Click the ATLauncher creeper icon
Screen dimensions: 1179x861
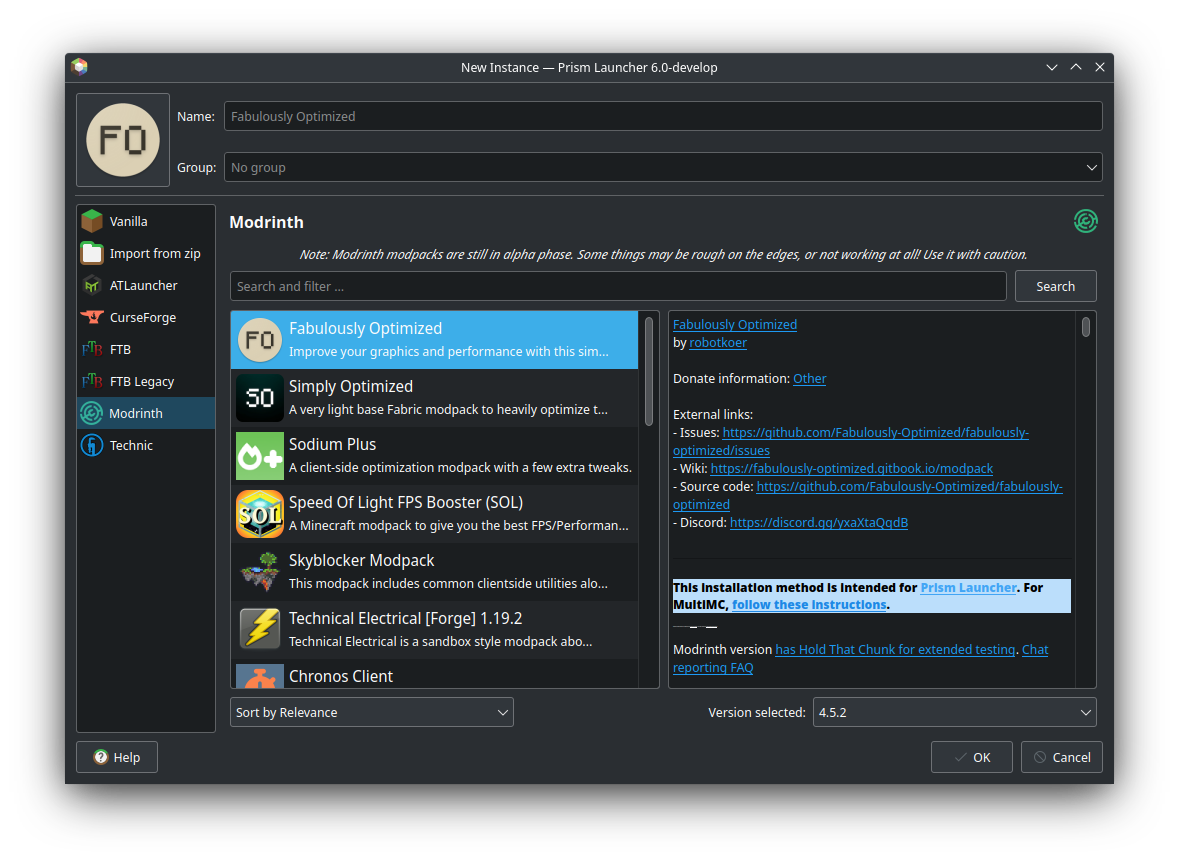[92, 285]
